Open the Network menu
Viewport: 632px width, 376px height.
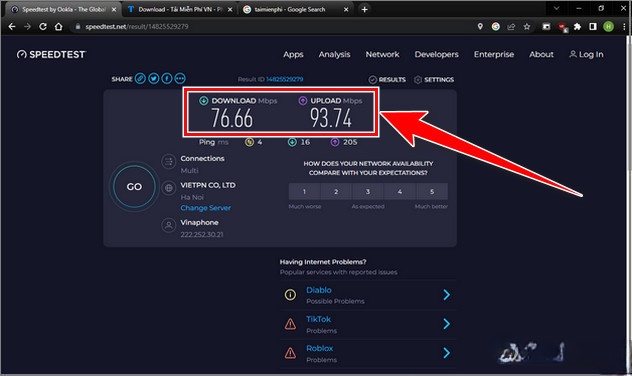point(382,54)
